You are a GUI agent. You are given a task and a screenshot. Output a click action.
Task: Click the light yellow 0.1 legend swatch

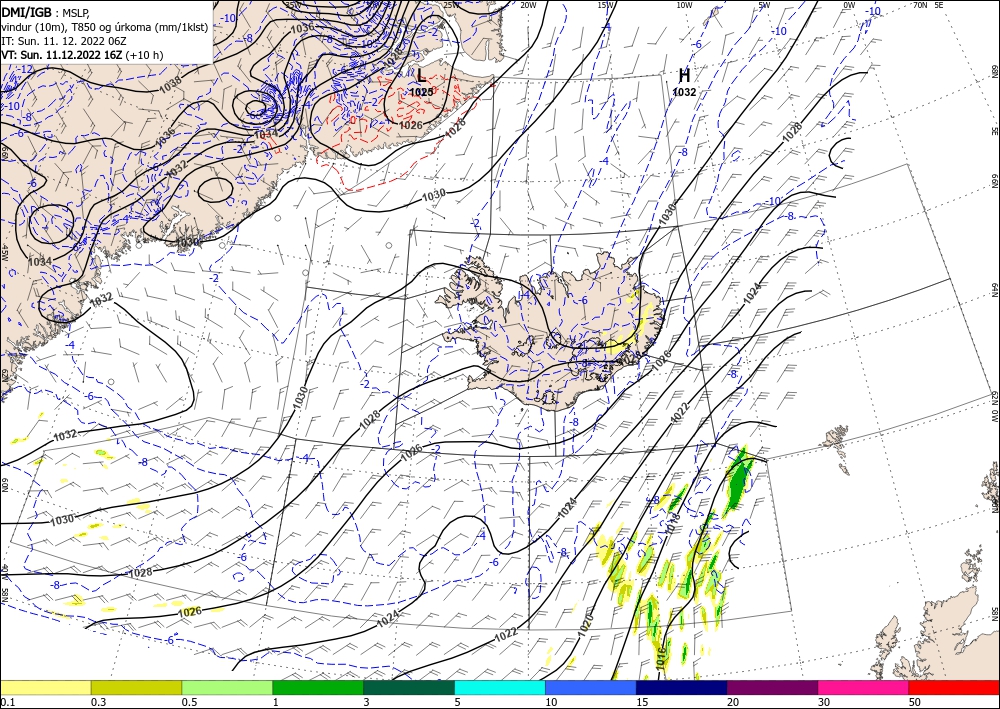tap(45, 687)
